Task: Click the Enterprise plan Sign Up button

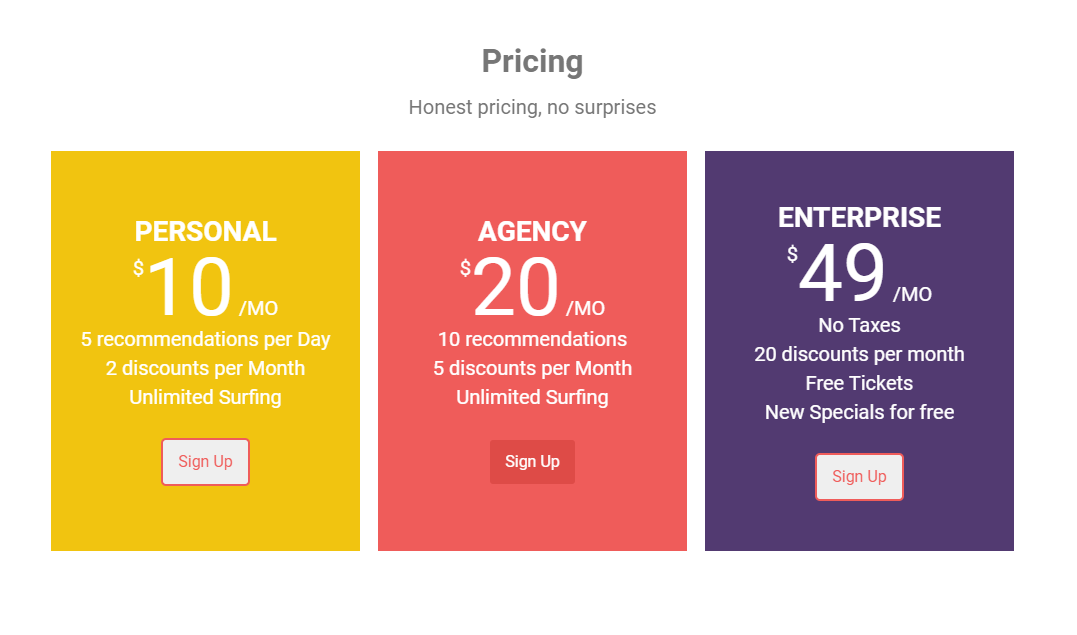Action: (859, 477)
